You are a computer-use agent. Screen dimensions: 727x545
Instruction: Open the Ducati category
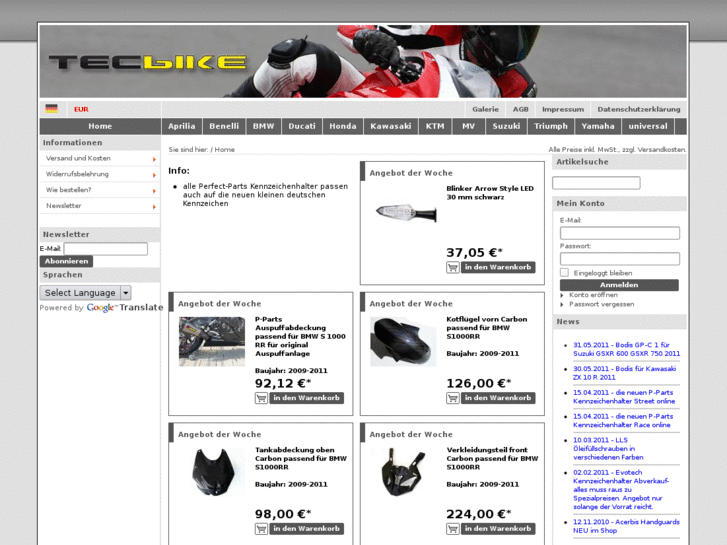[x=302, y=126]
